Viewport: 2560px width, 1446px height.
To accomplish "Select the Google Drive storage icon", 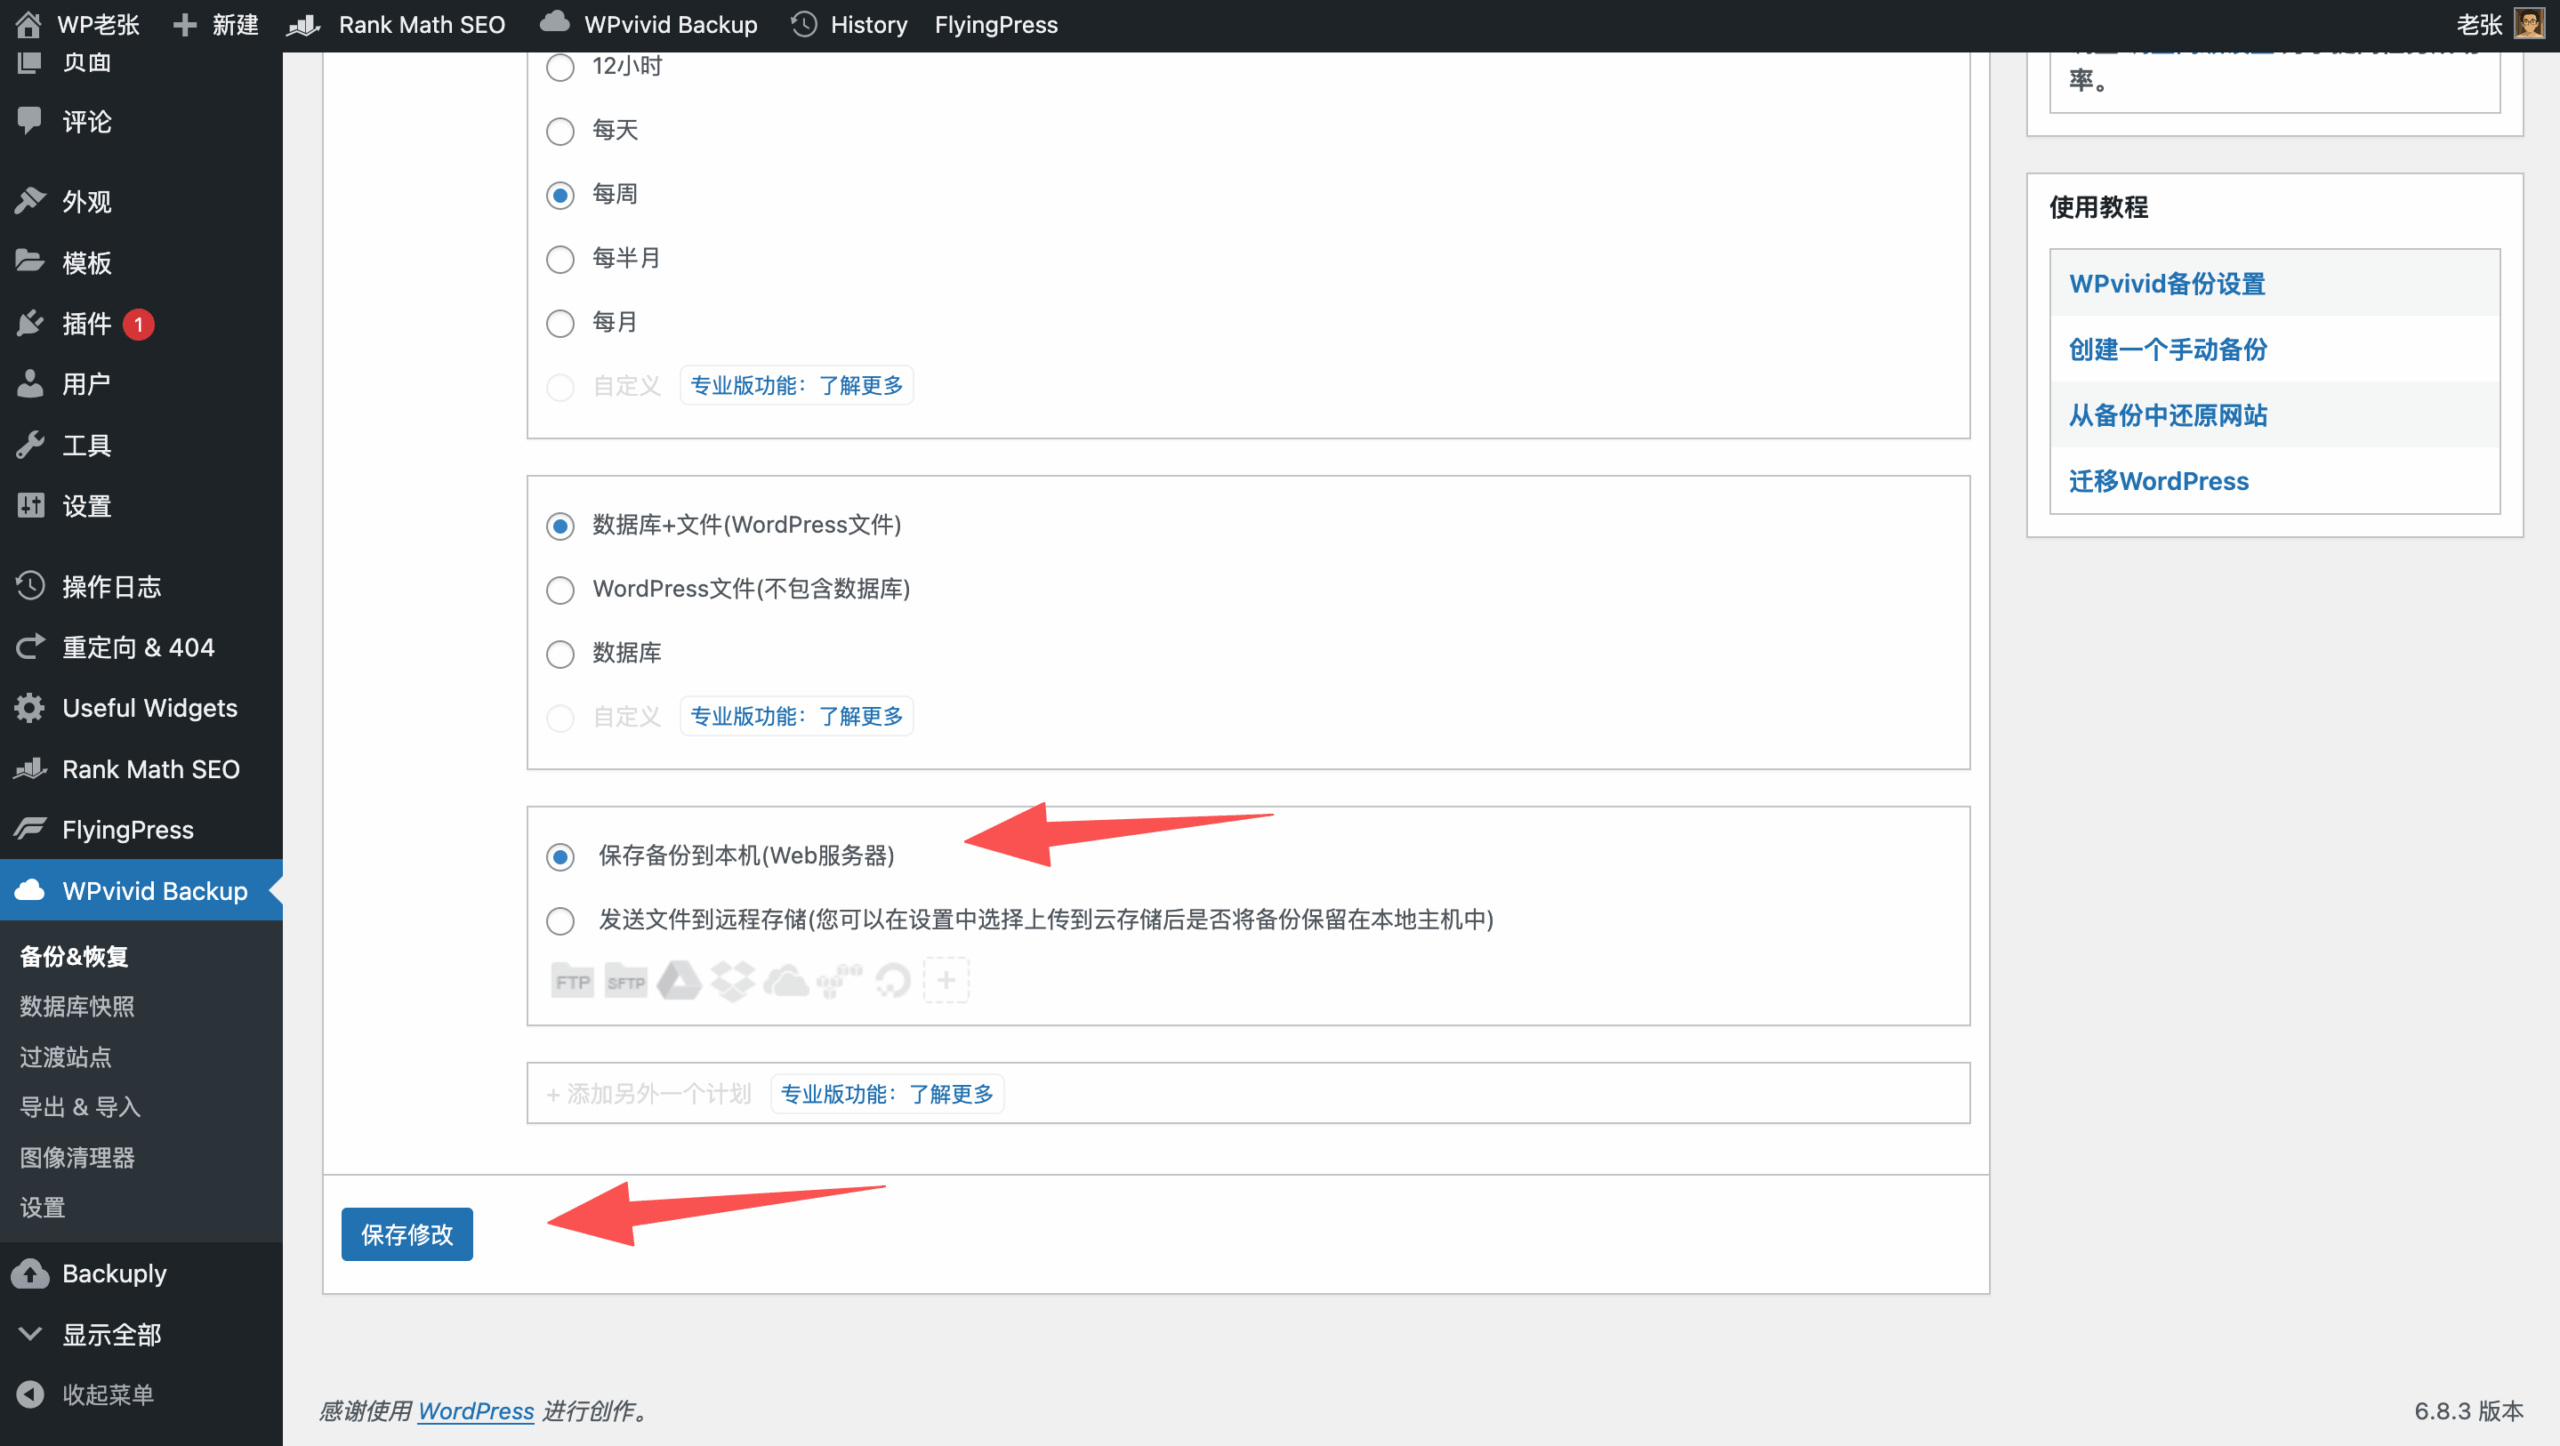I will (x=679, y=981).
